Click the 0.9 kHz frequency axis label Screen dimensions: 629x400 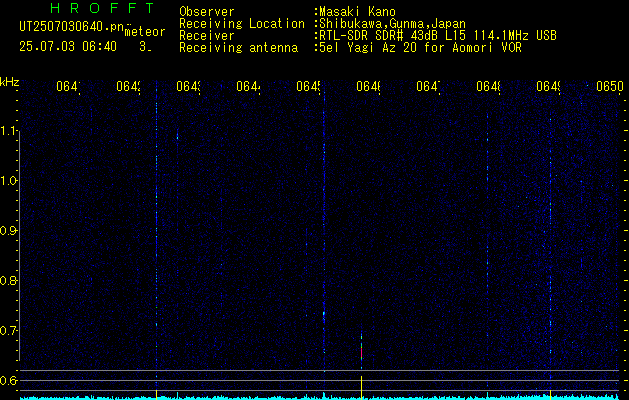click(8, 231)
